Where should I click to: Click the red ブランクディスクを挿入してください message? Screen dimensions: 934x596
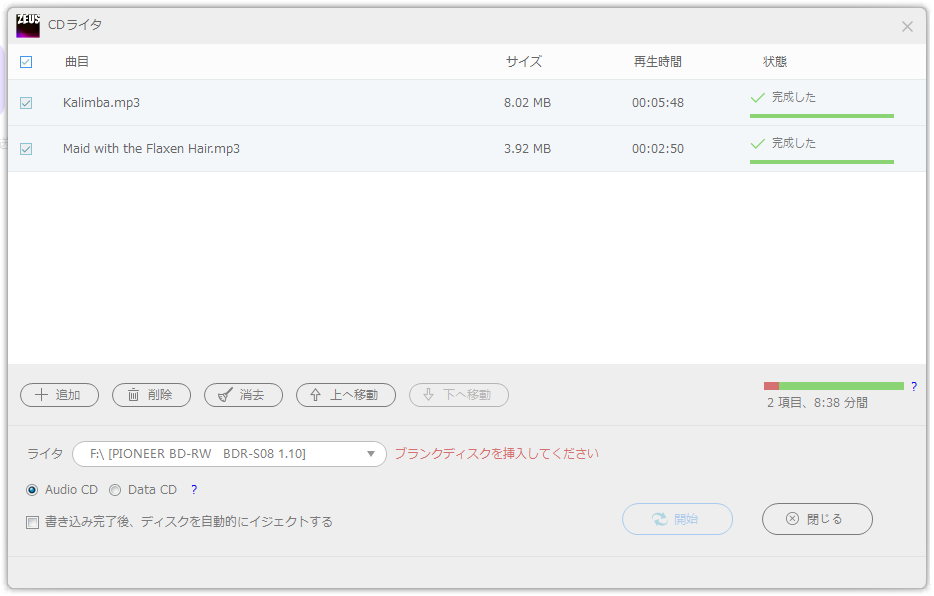(x=497, y=454)
